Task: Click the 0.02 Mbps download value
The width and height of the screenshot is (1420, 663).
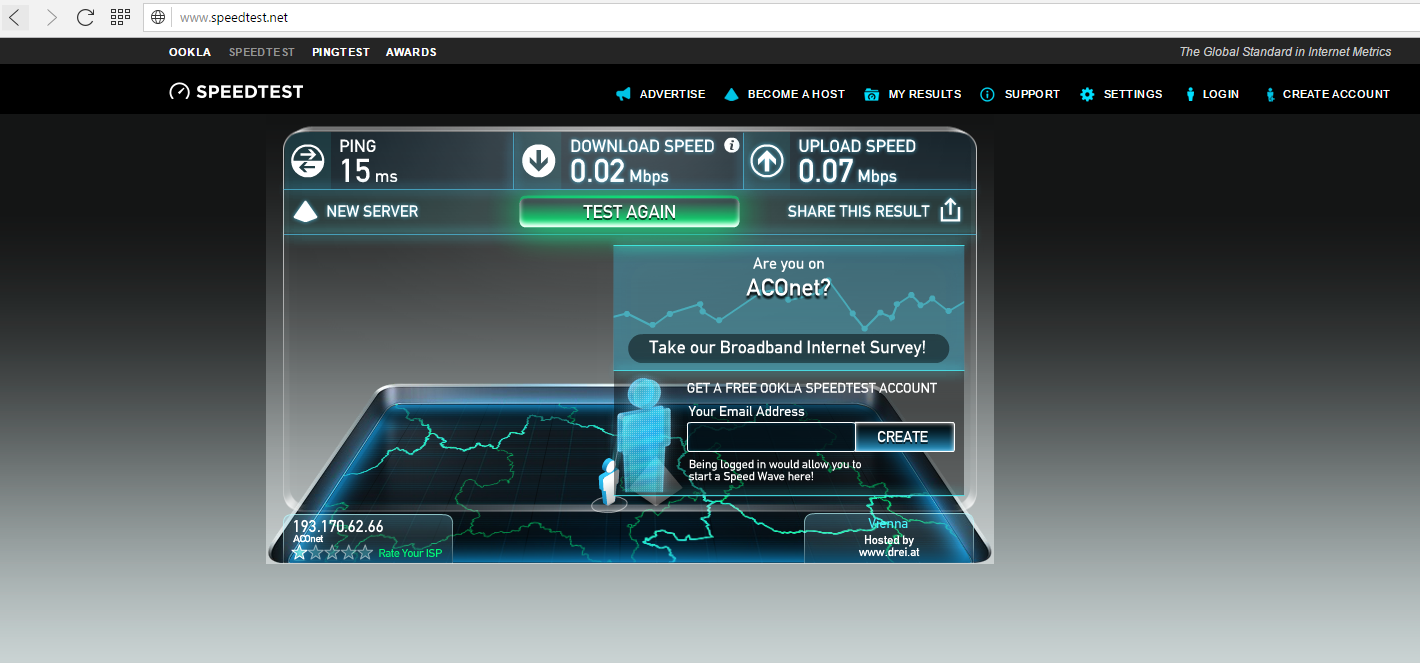Action: (x=619, y=171)
